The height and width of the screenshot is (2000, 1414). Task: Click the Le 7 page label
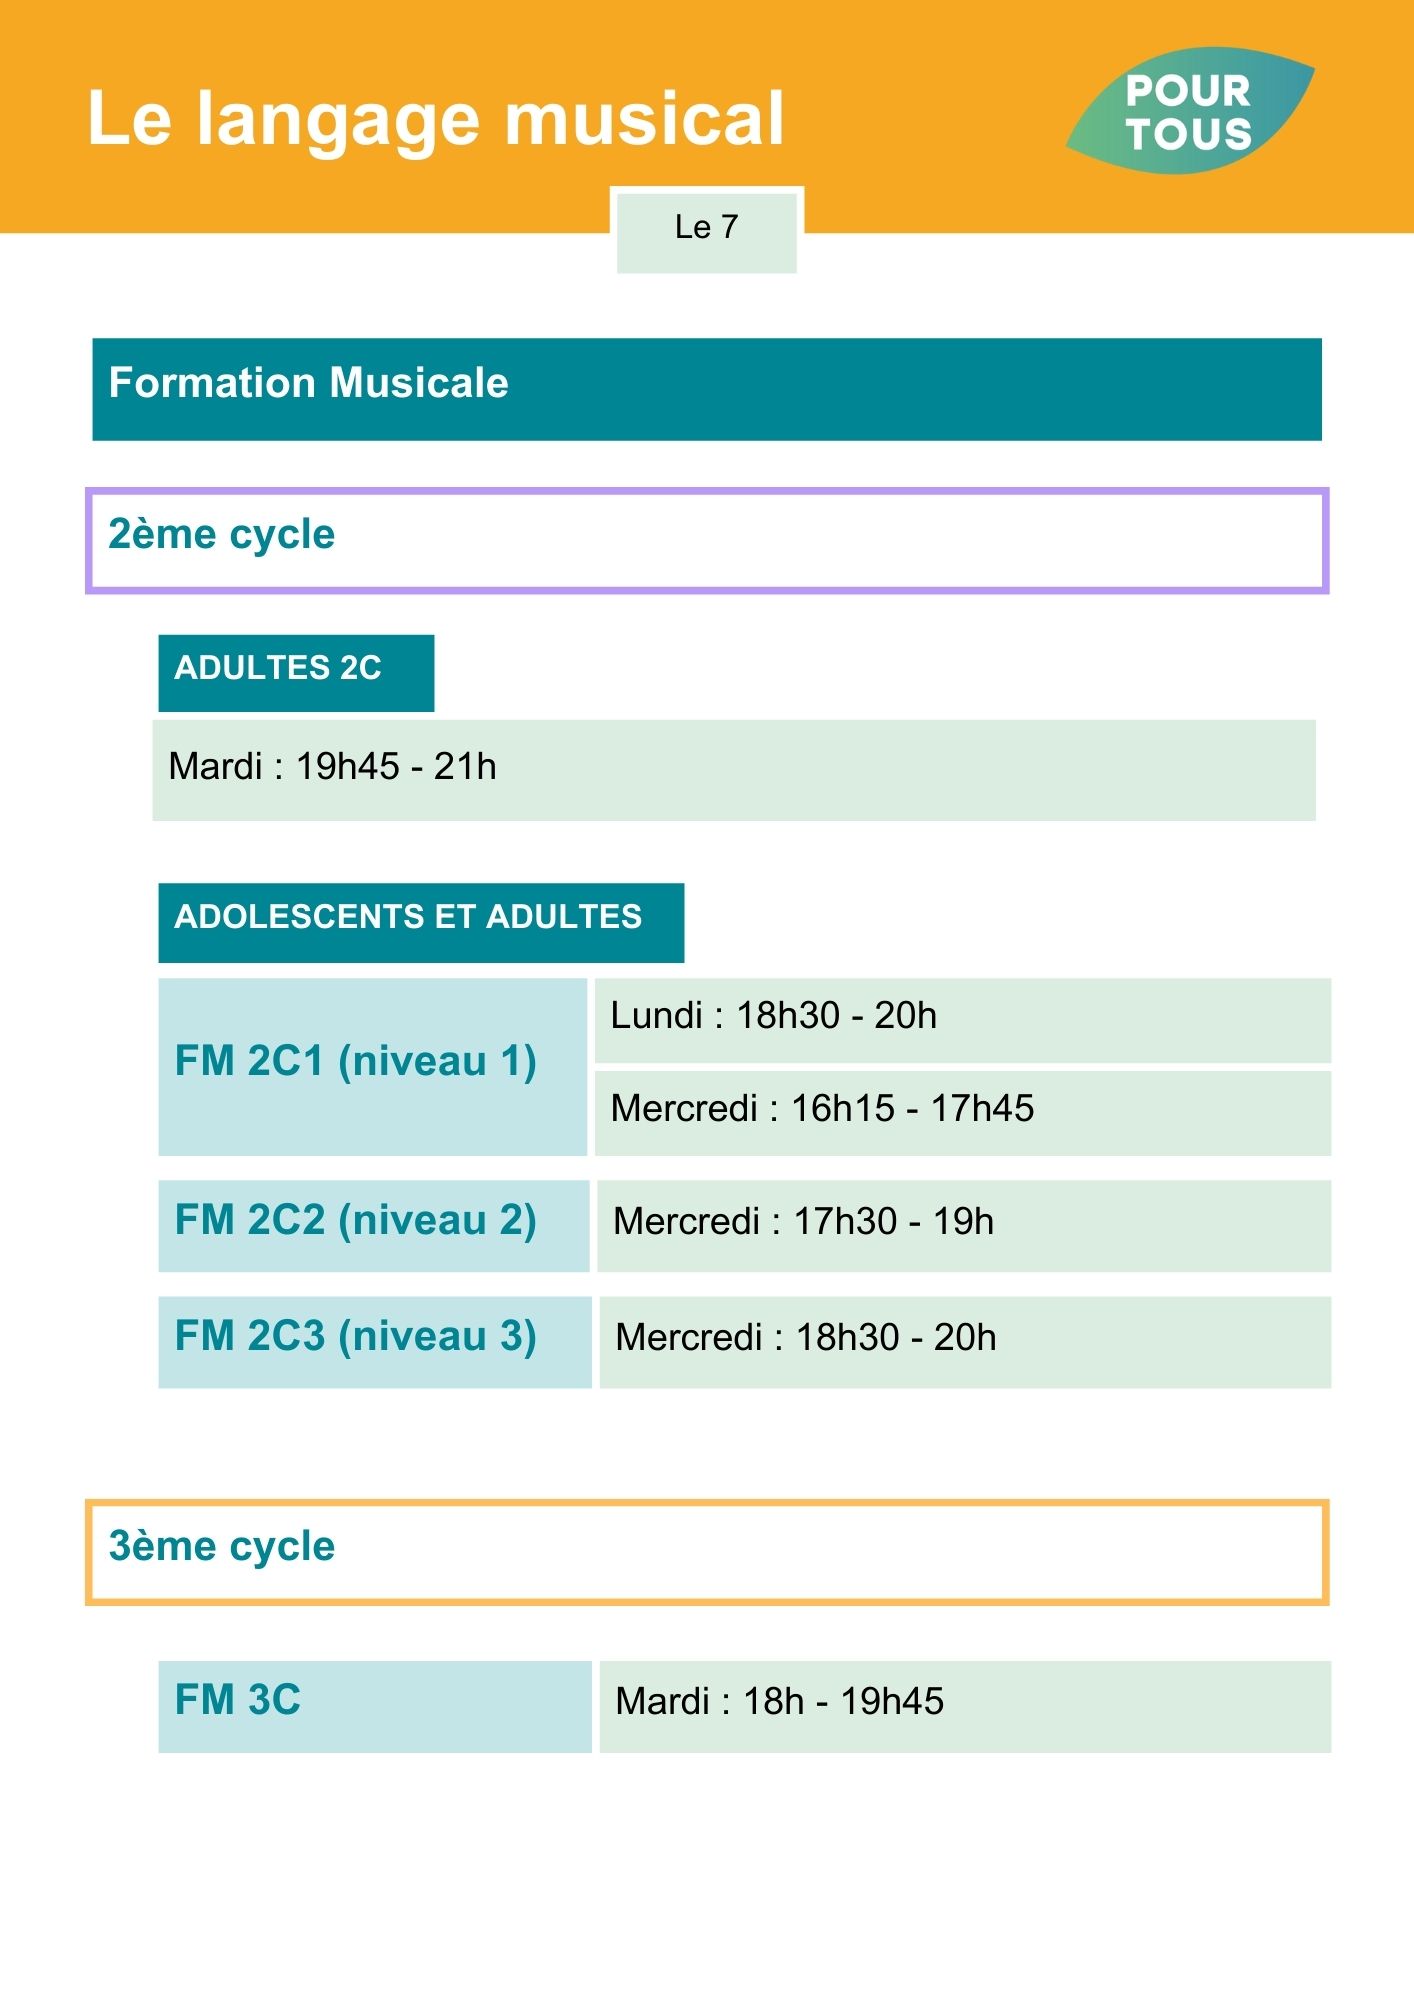[707, 230]
